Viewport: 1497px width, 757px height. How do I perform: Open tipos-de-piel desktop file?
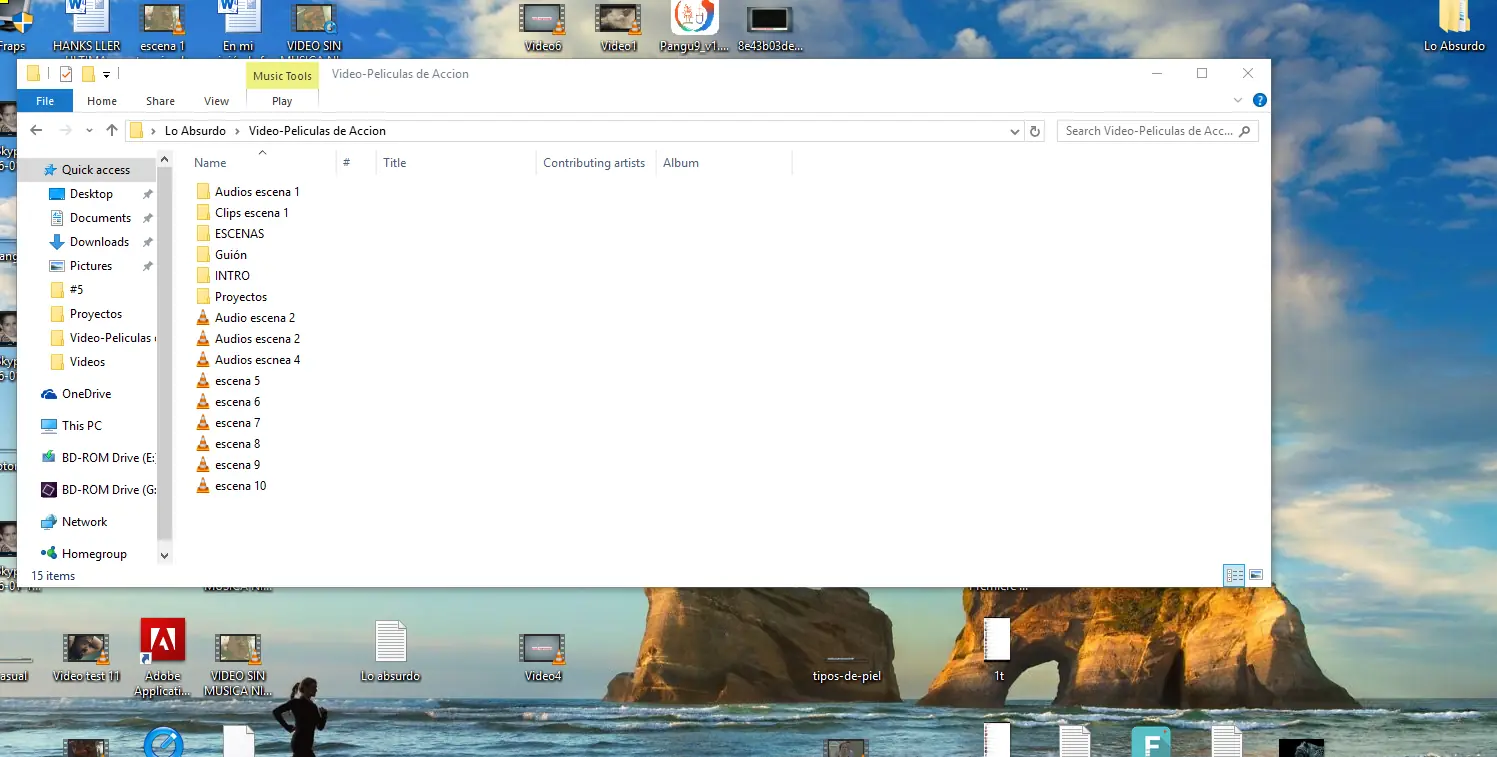tap(847, 667)
